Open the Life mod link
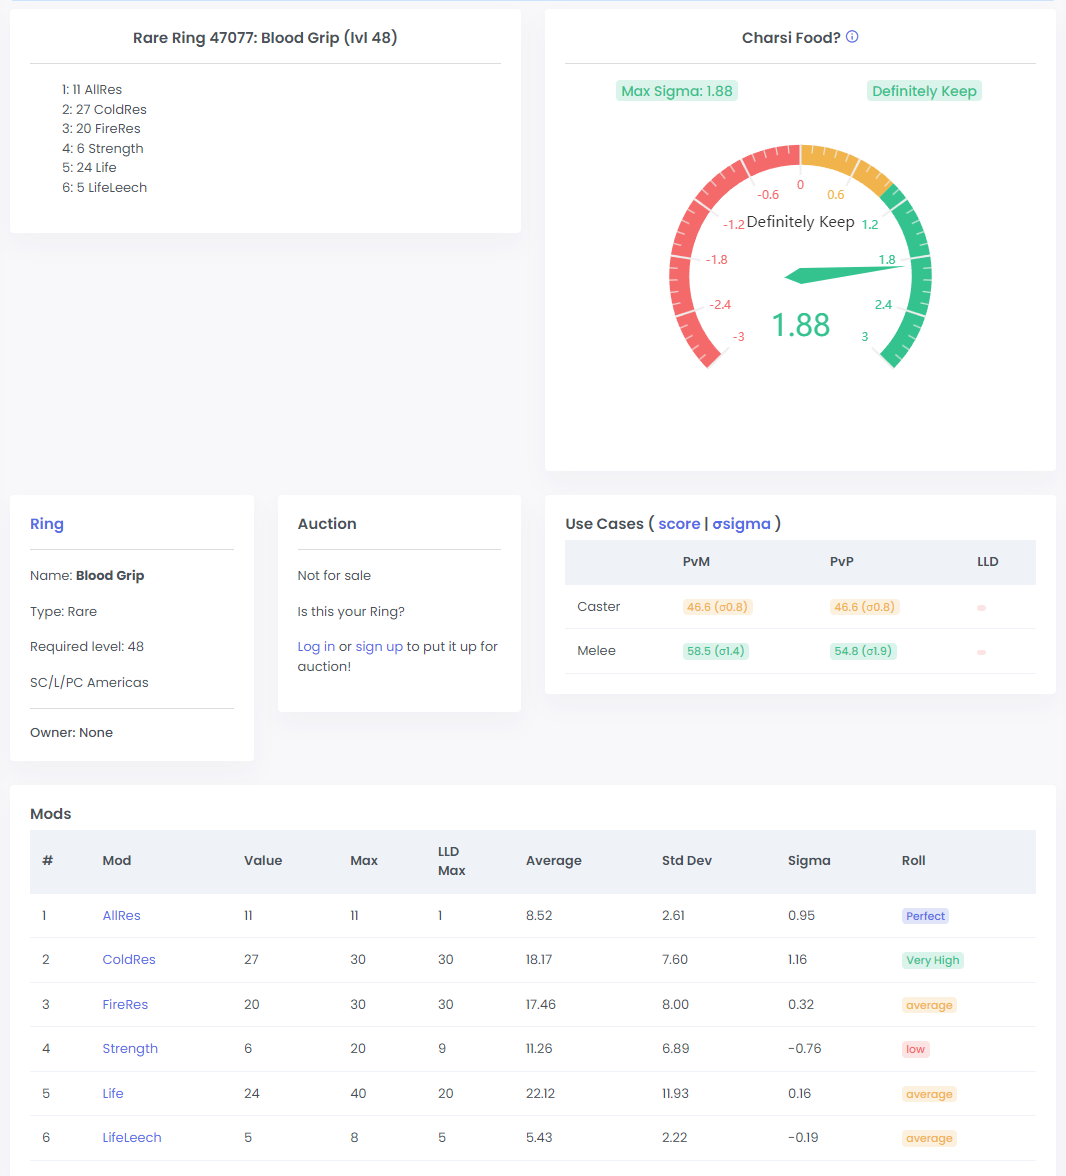Screen dimensions: 1066x1176 pyautogui.click(x=113, y=1093)
